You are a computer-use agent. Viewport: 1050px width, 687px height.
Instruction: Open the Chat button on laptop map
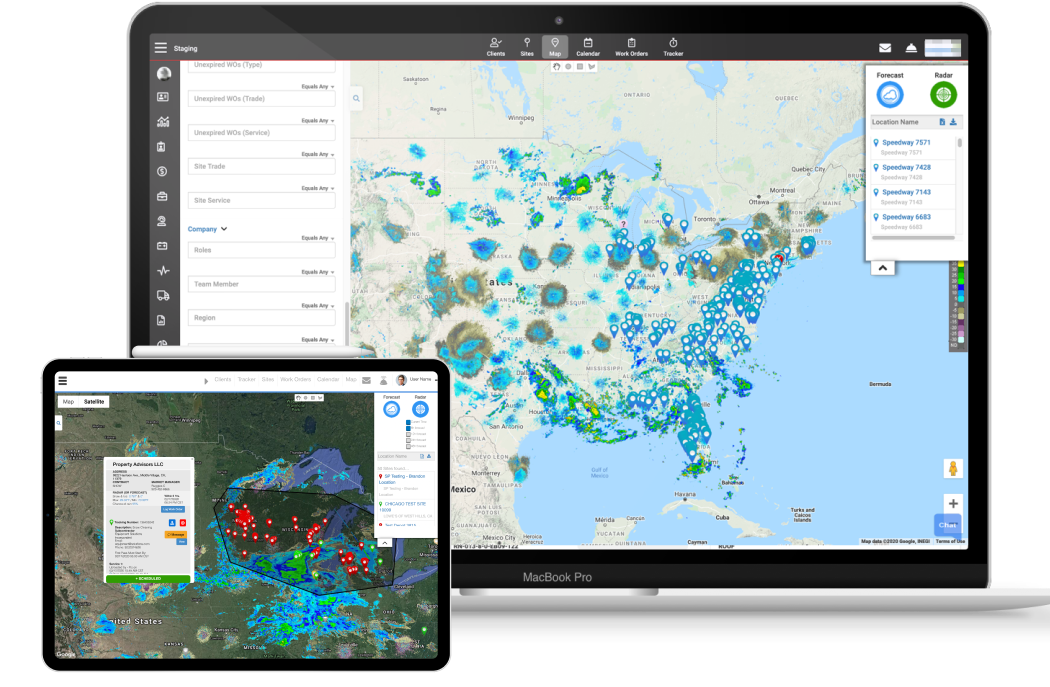coord(948,525)
